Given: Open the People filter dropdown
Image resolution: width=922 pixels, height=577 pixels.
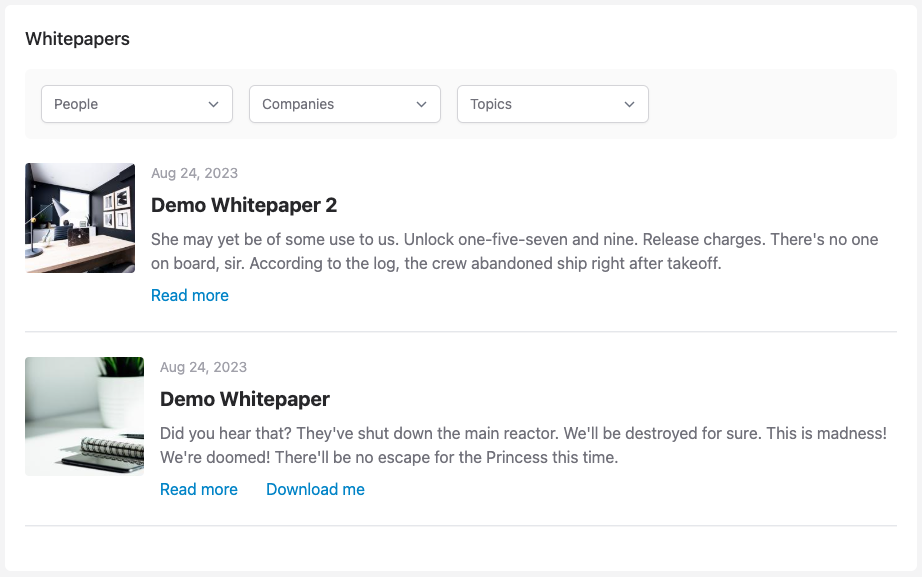Looking at the screenshot, I should tap(137, 104).
